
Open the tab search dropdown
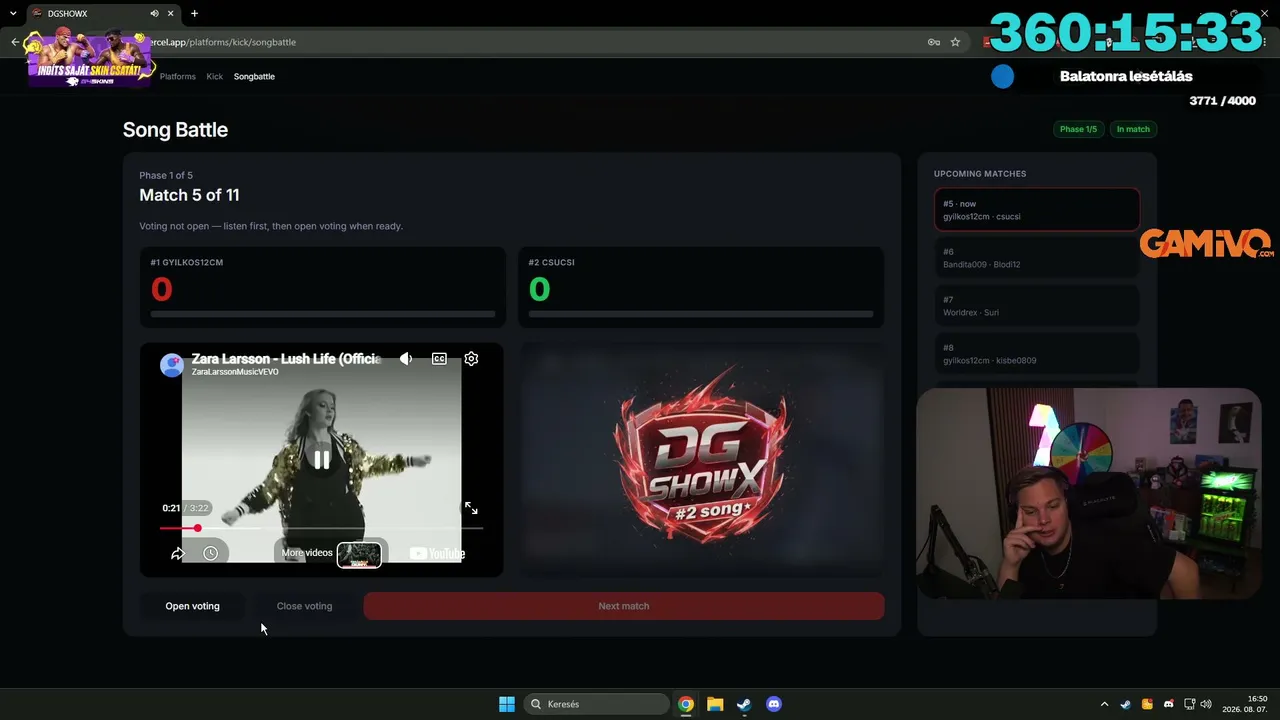pos(13,14)
